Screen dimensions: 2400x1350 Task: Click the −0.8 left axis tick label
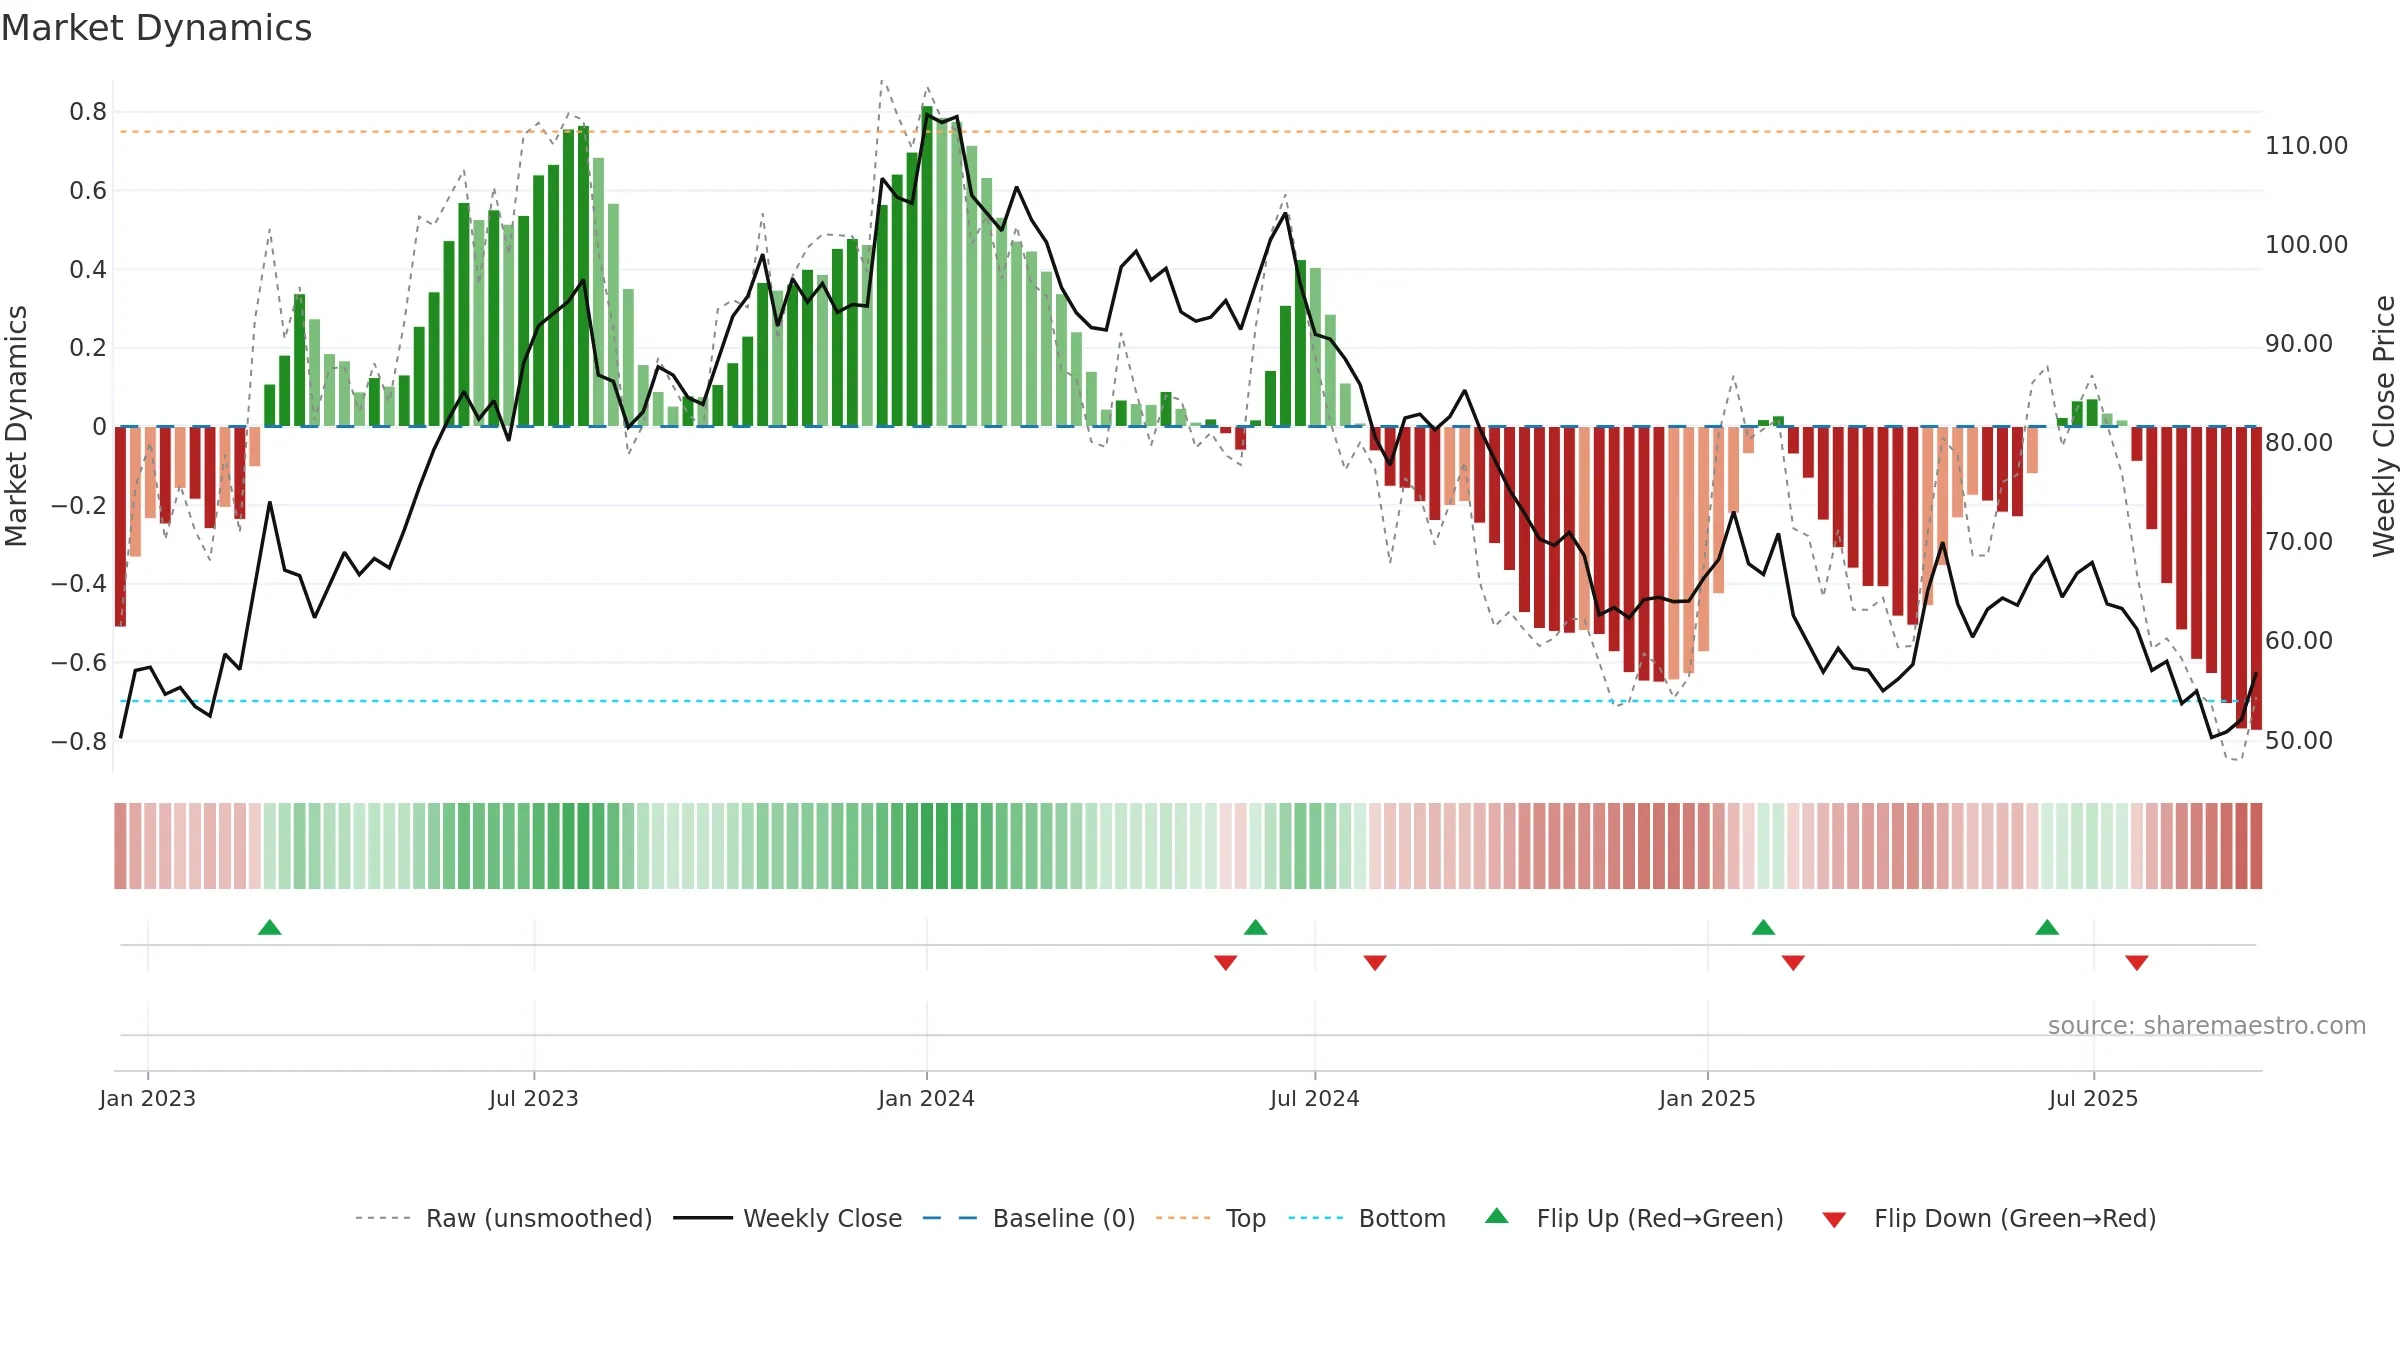pyautogui.click(x=79, y=742)
